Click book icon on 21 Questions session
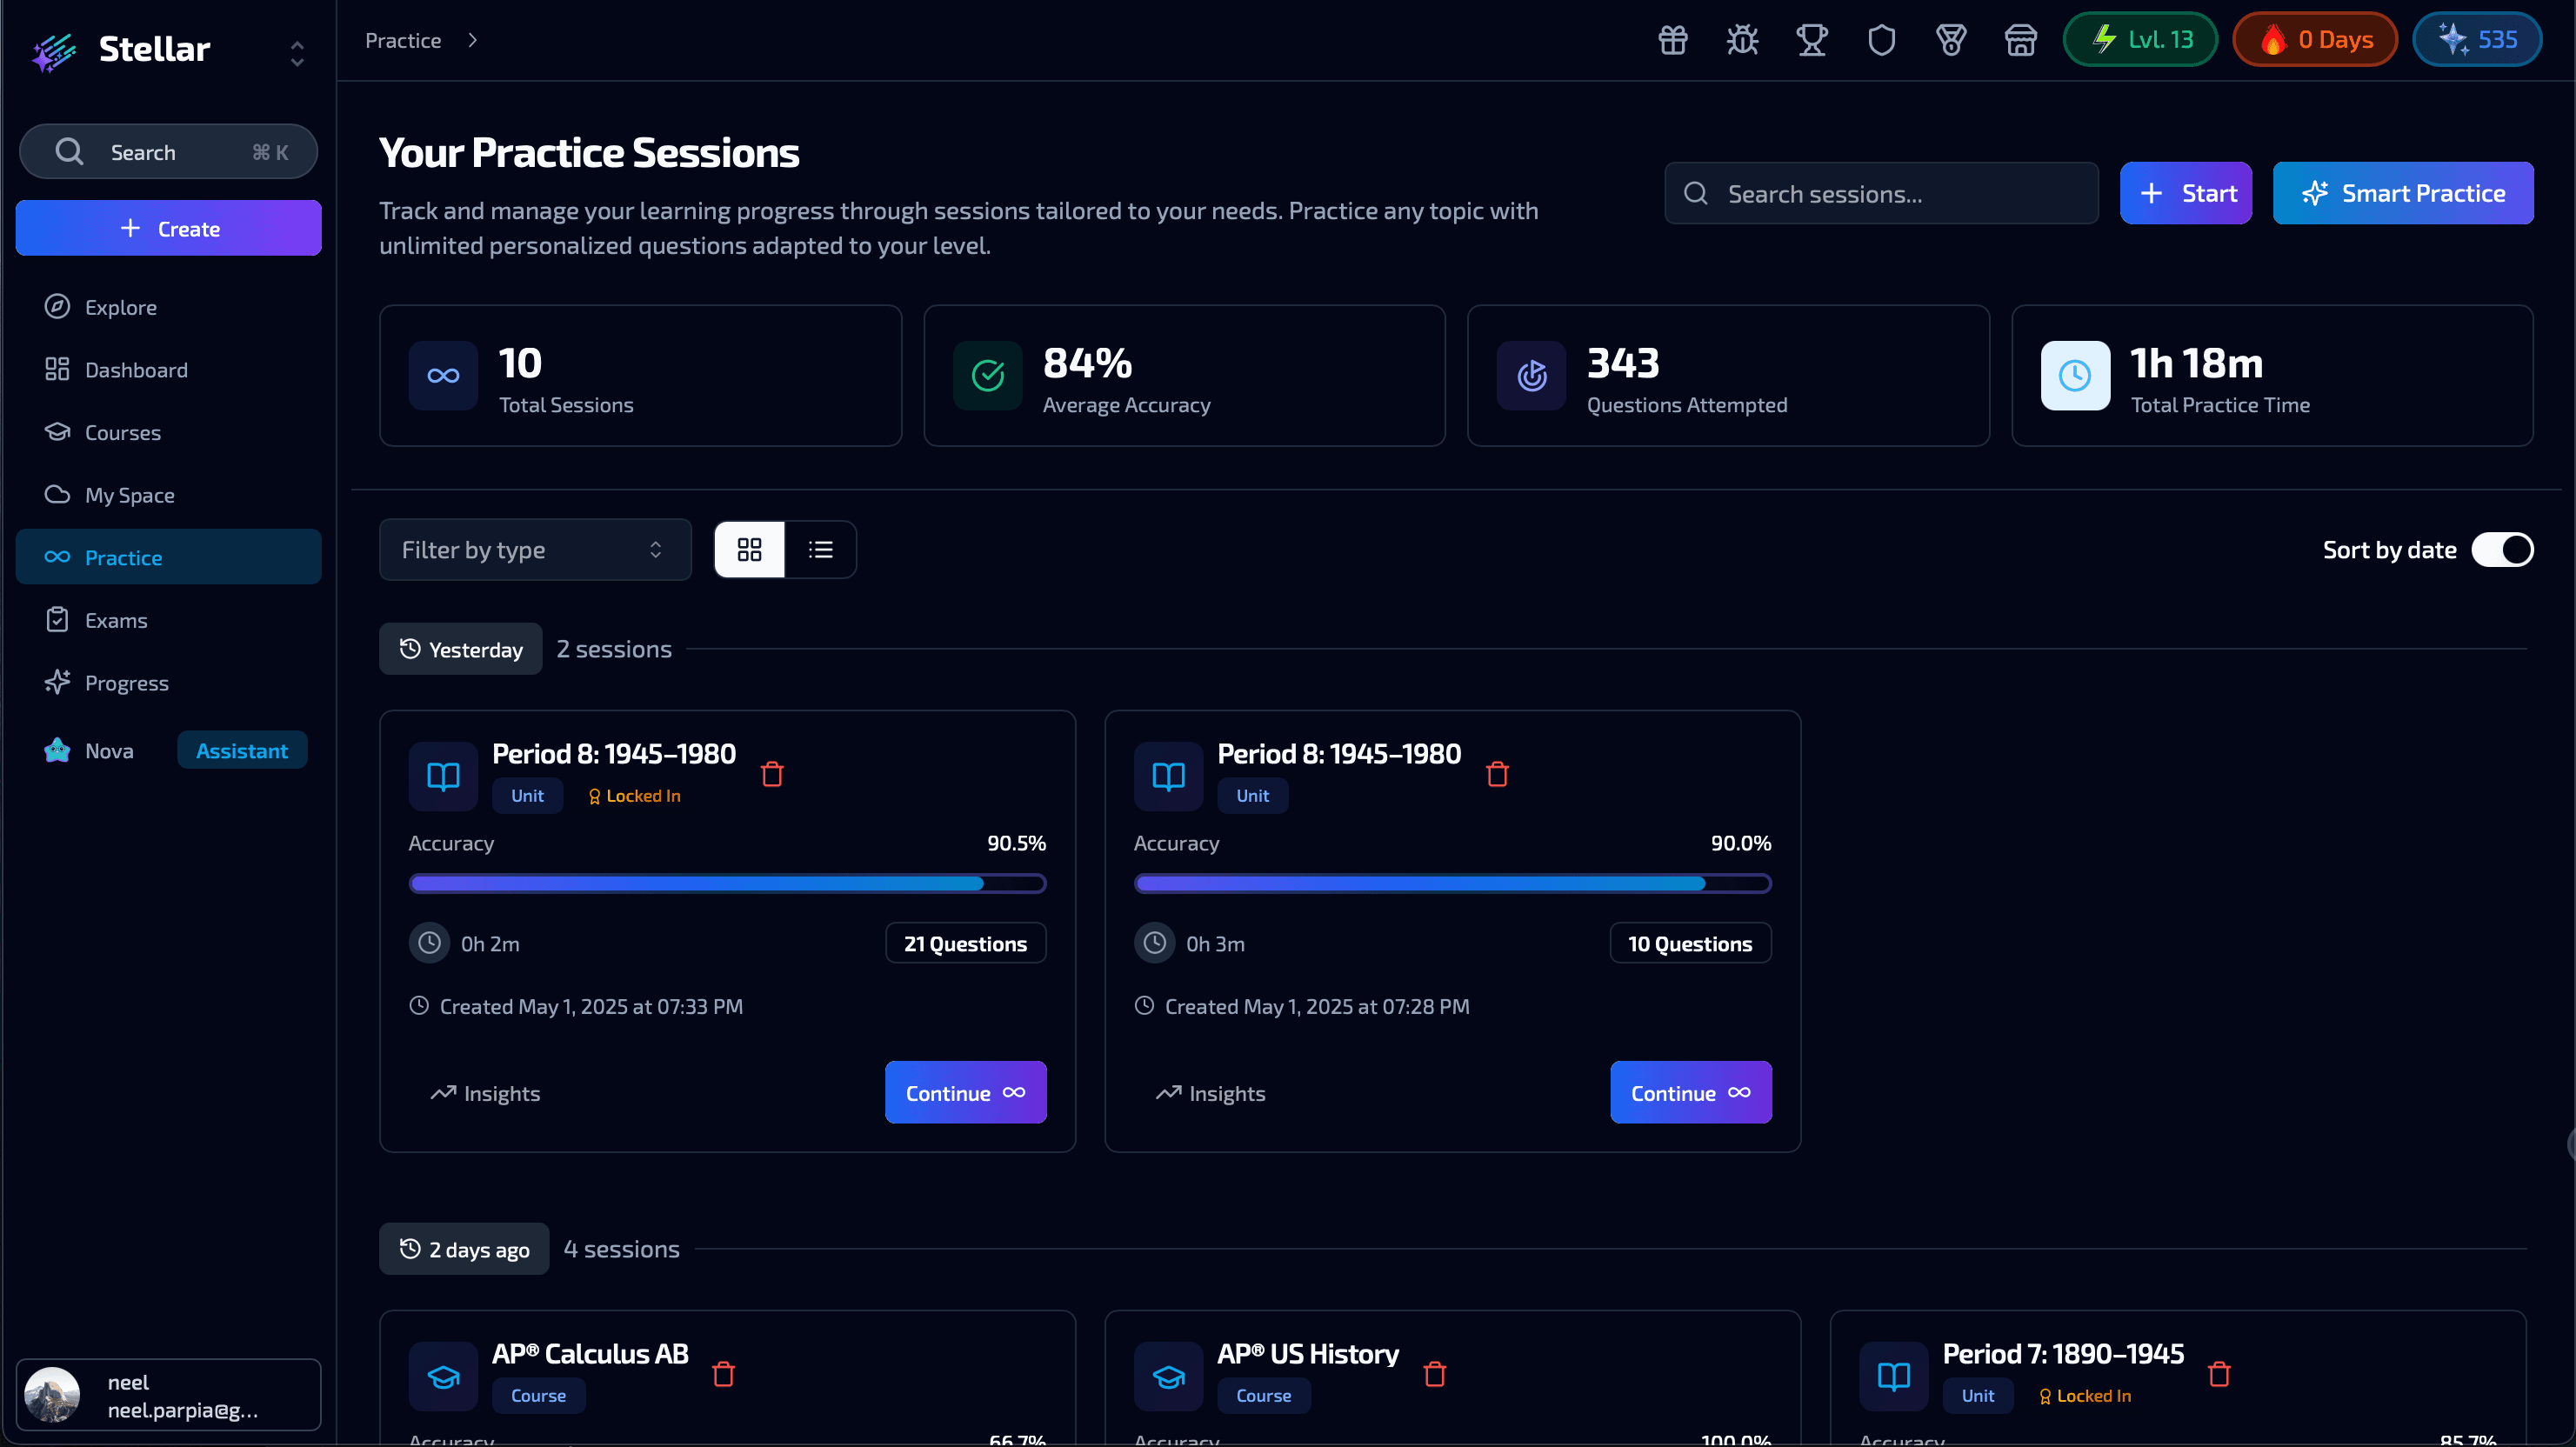The image size is (2576, 1447). (443, 776)
